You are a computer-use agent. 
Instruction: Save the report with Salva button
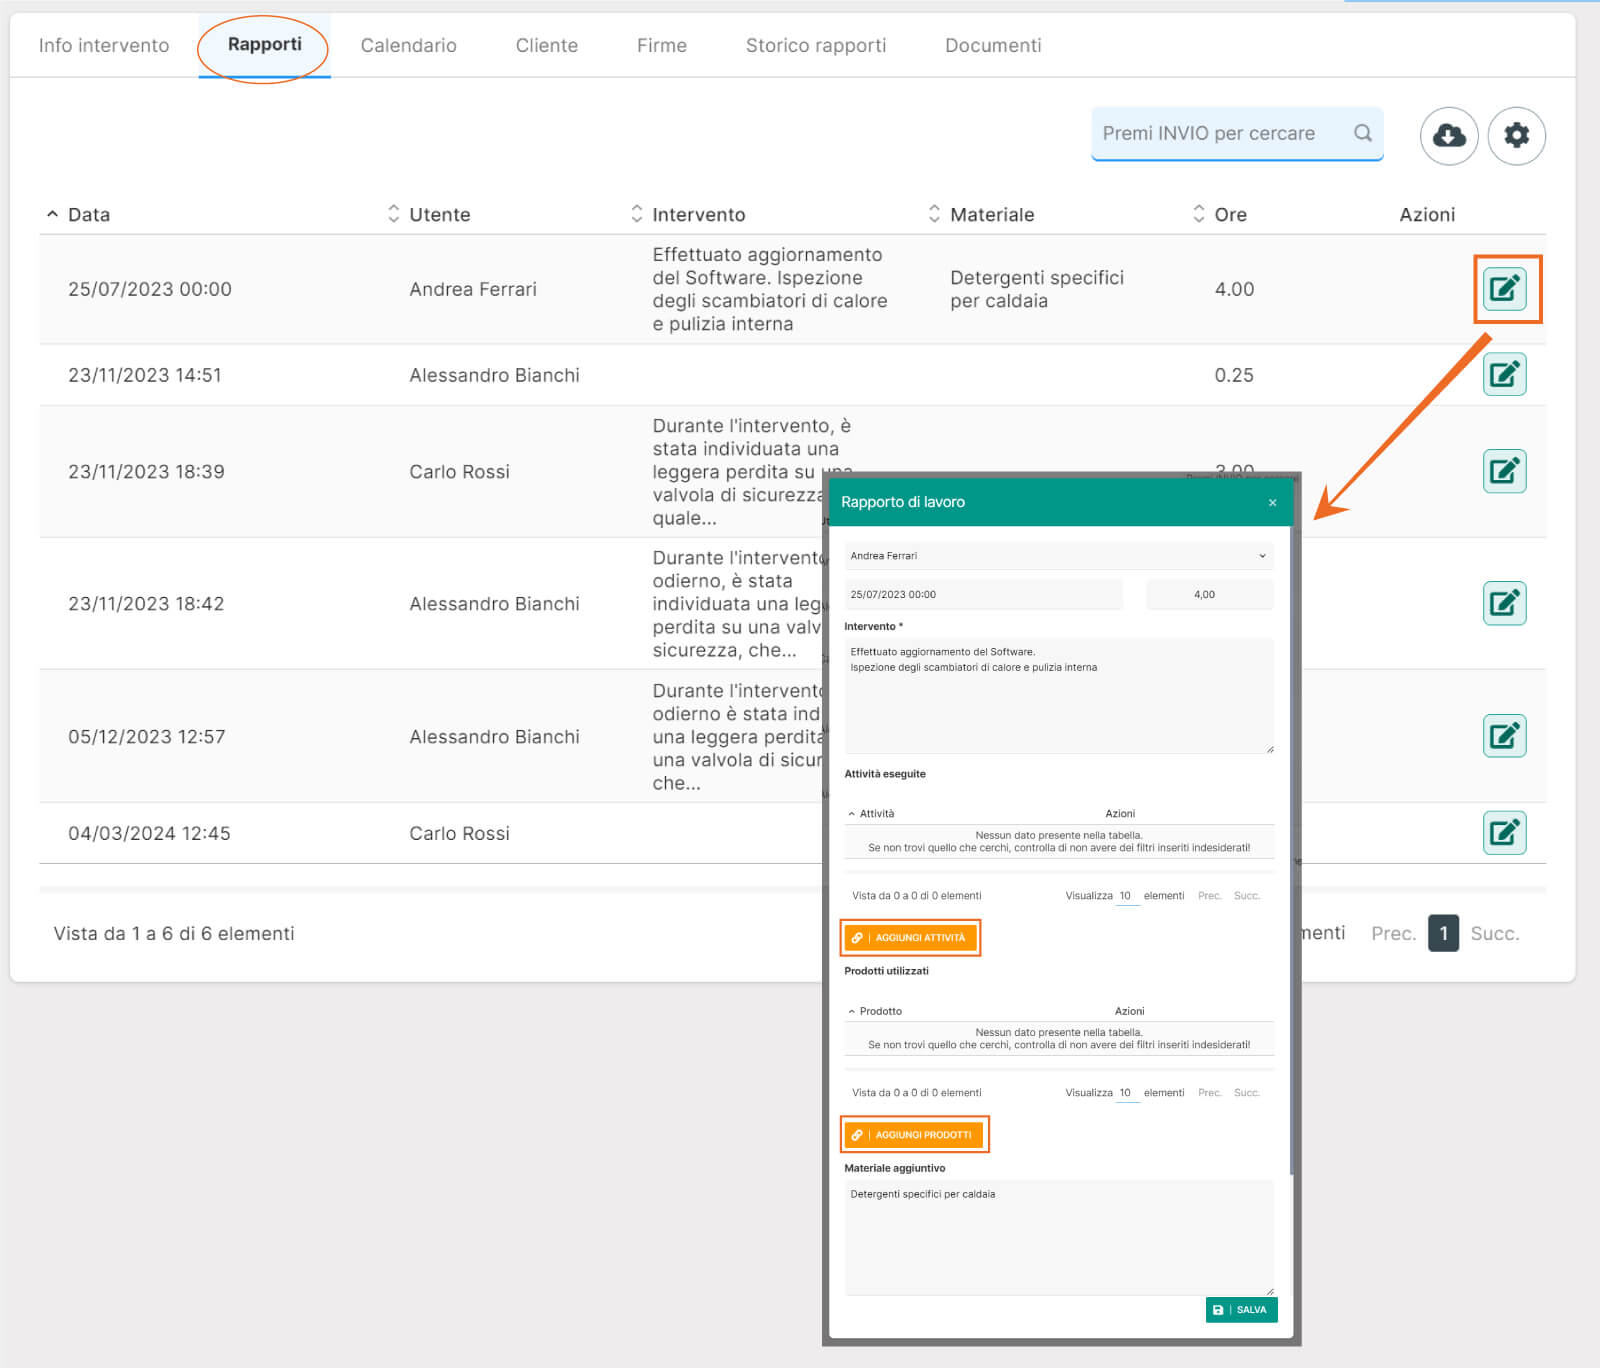[x=1241, y=1309]
